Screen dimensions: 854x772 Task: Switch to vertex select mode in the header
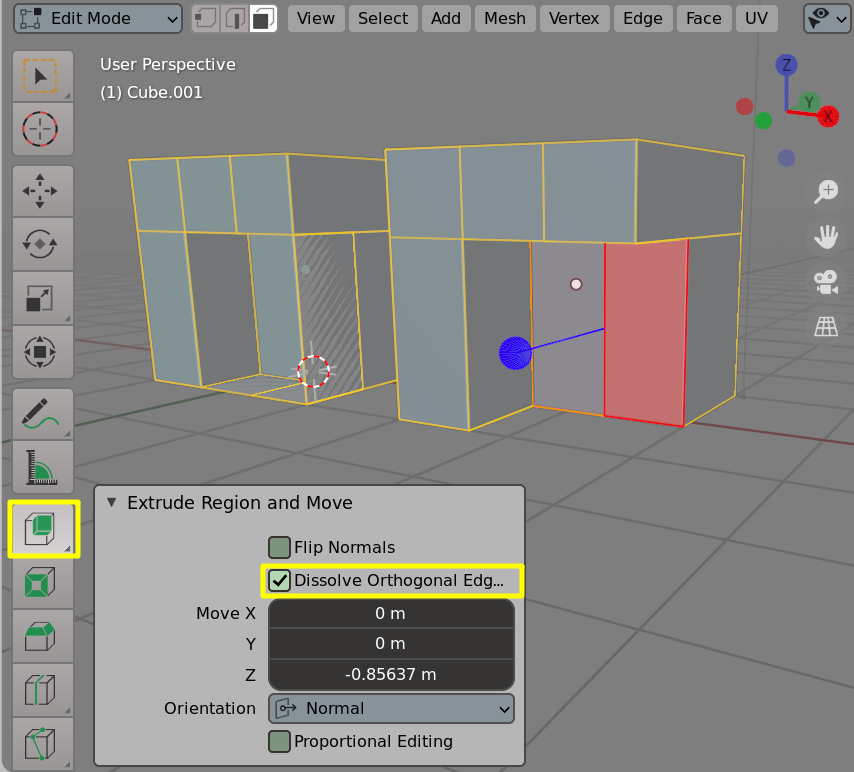coord(205,18)
